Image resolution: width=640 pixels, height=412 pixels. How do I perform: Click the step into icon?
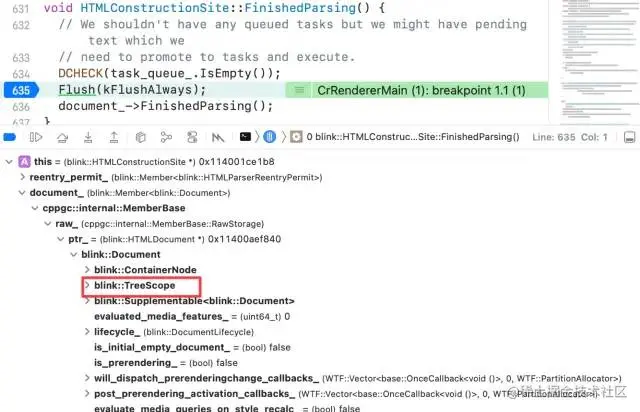point(88,137)
